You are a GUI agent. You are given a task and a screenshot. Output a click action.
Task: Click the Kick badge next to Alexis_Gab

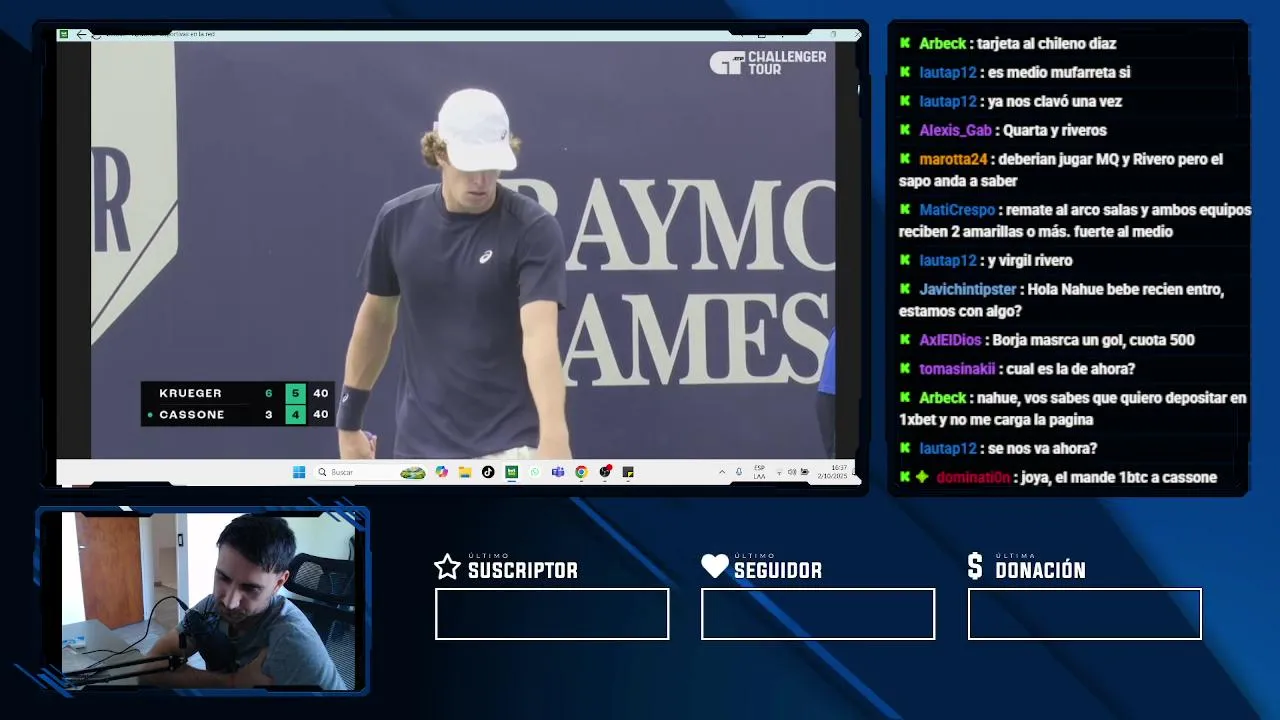tap(905, 130)
